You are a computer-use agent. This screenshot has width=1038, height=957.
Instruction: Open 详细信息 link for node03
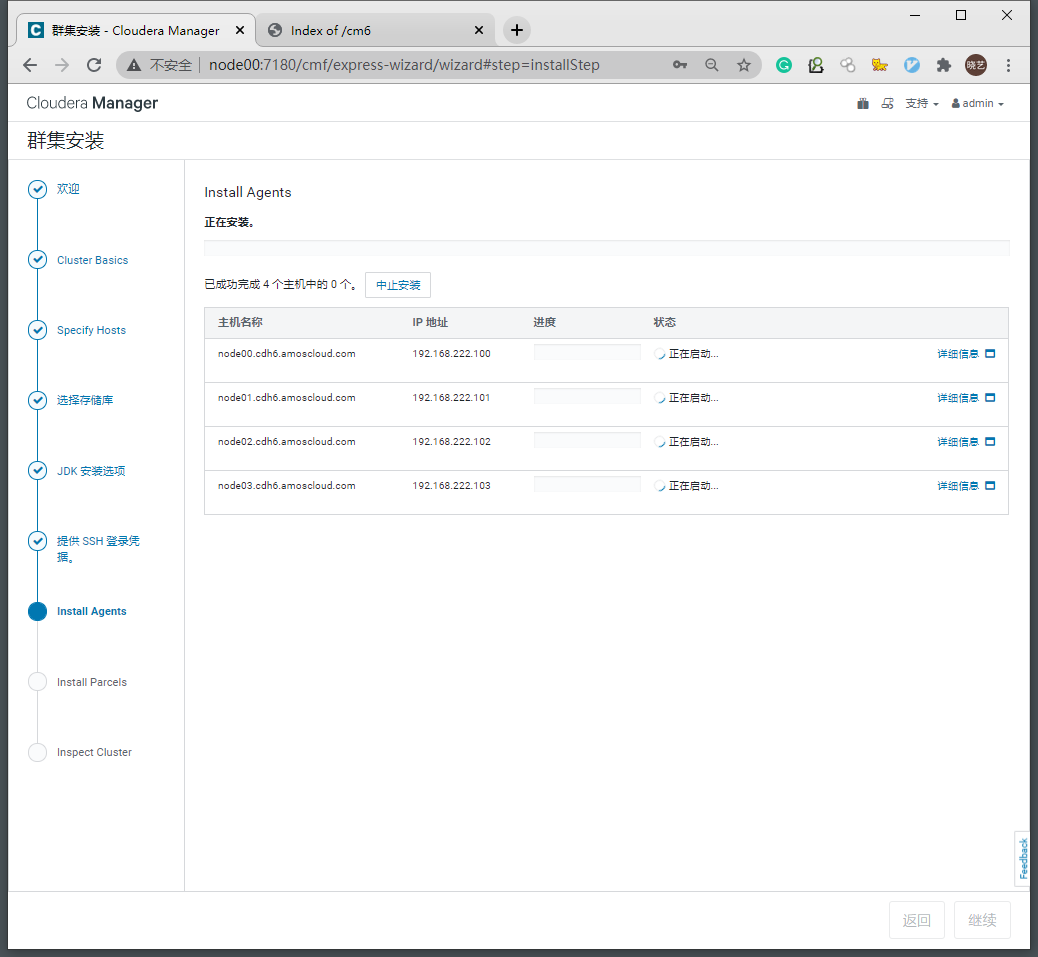click(x=958, y=485)
